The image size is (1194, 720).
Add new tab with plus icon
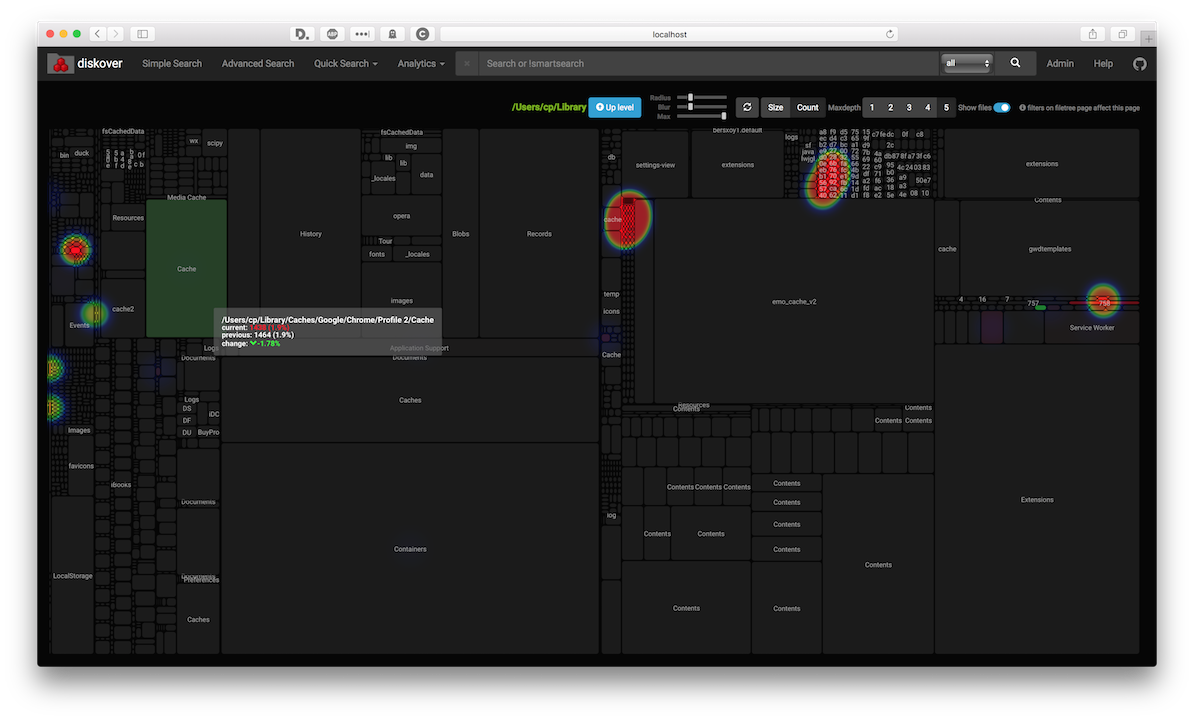[x=1148, y=38]
